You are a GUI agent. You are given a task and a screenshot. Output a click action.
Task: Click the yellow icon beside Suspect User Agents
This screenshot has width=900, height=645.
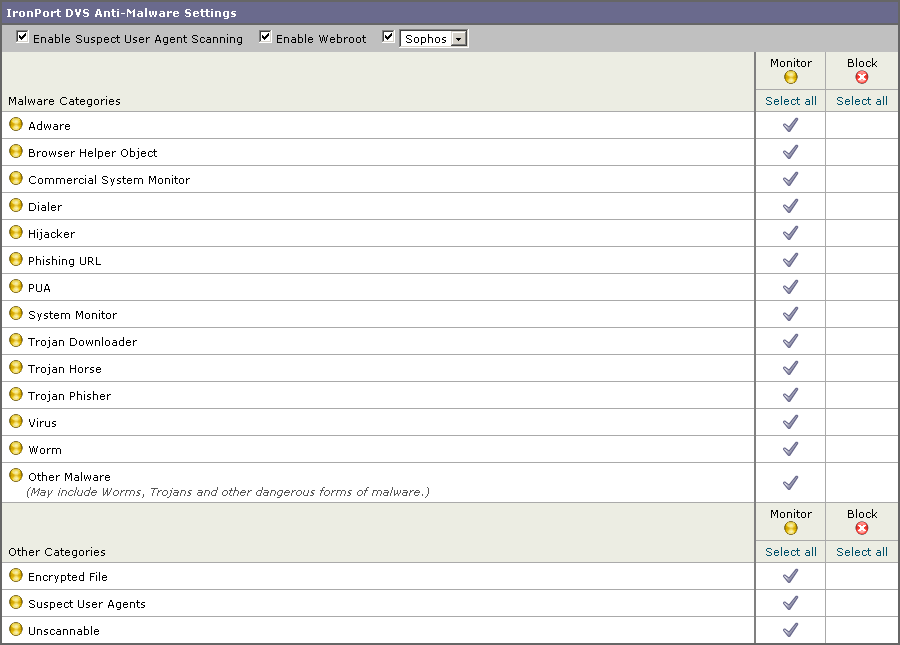pyautogui.click(x=16, y=603)
